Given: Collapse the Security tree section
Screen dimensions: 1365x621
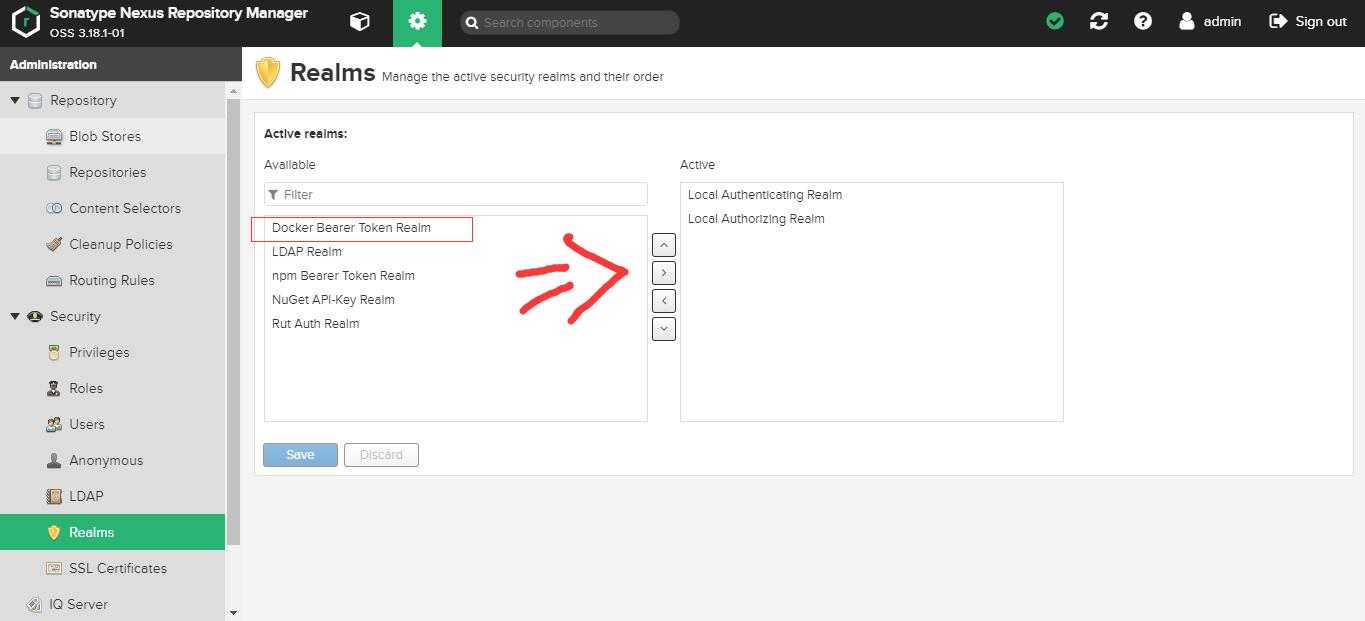Looking at the screenshot, I should [15, 316].
